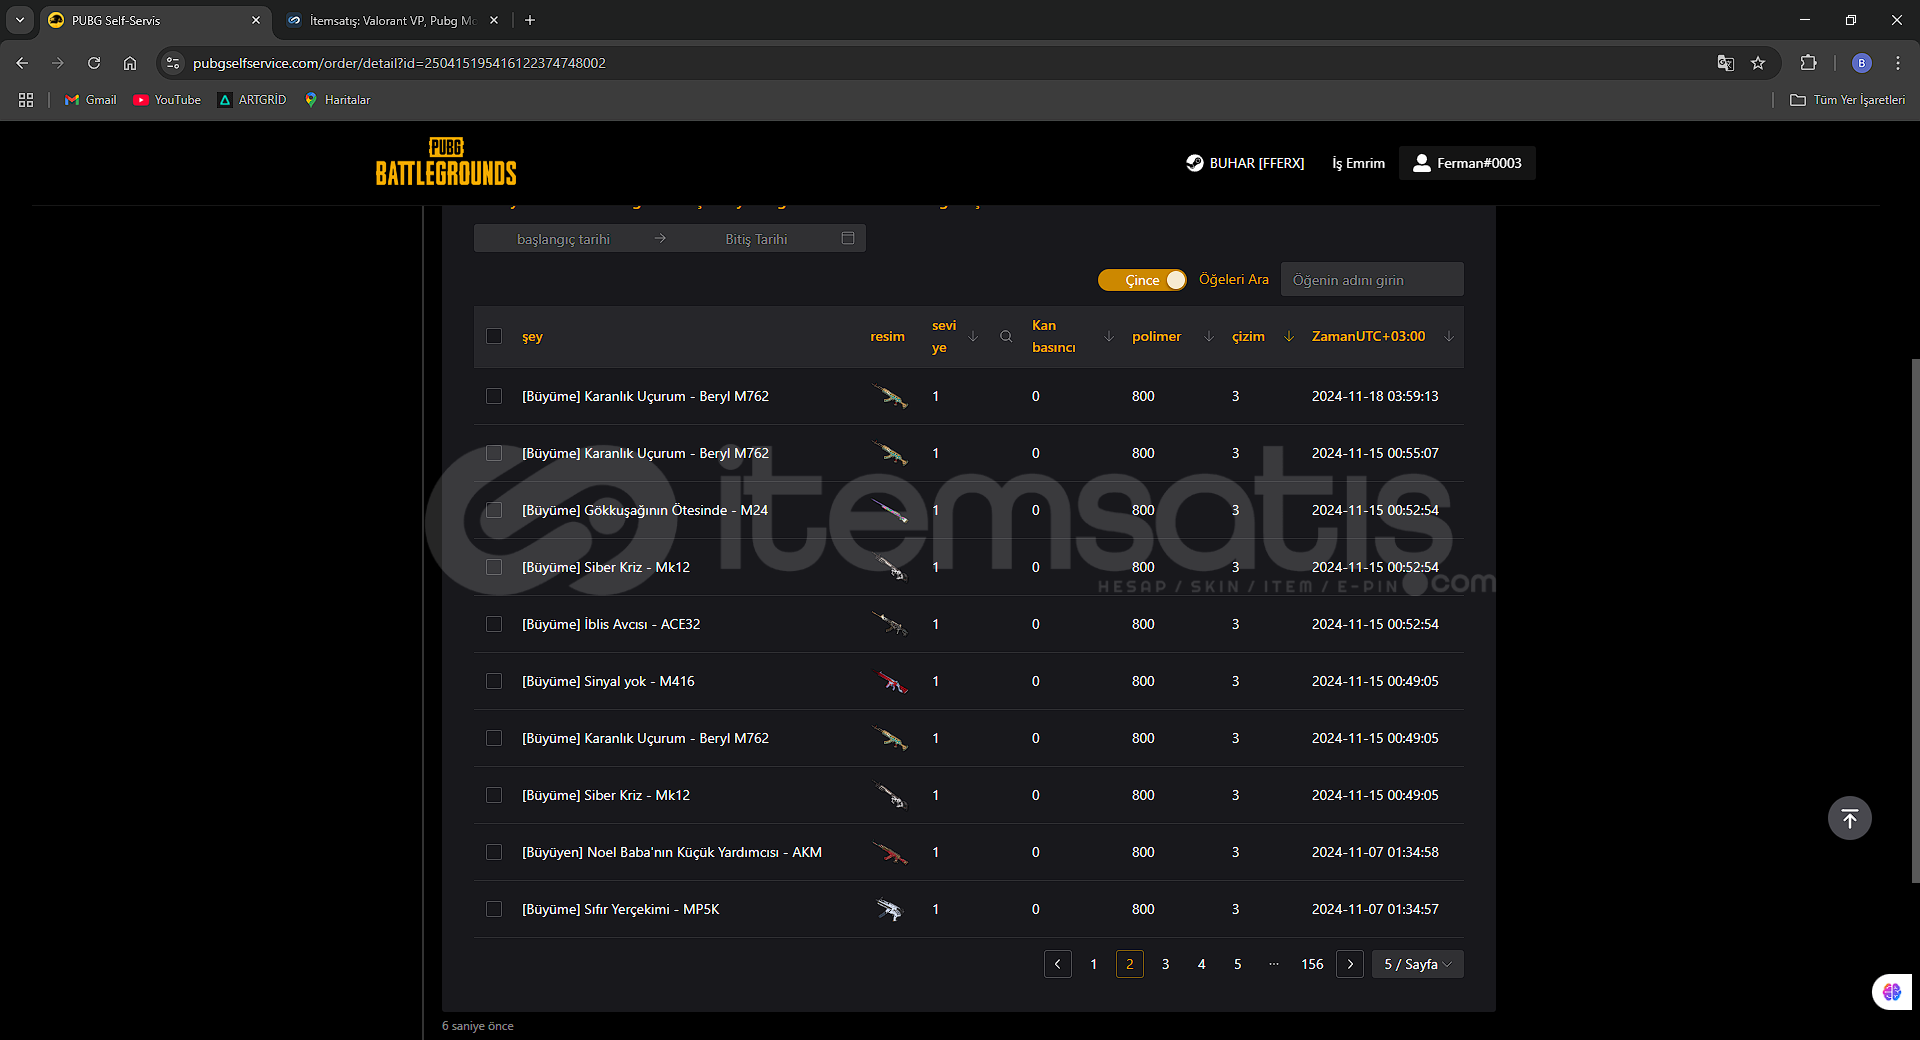Open the site information icon in address bar
1920x1040 pixels.
pos(173,63)
